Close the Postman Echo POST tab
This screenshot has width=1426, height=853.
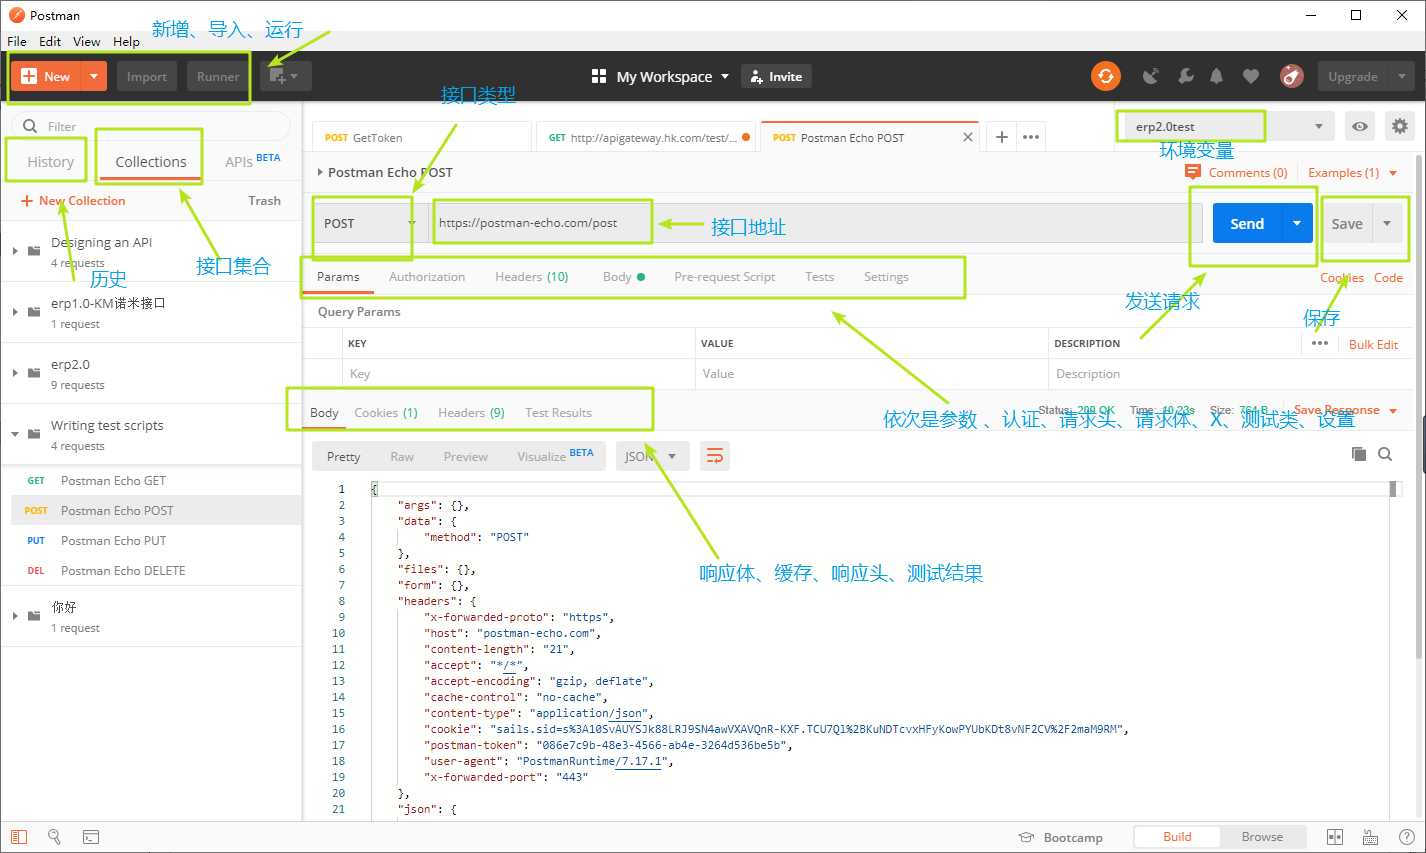968,137
